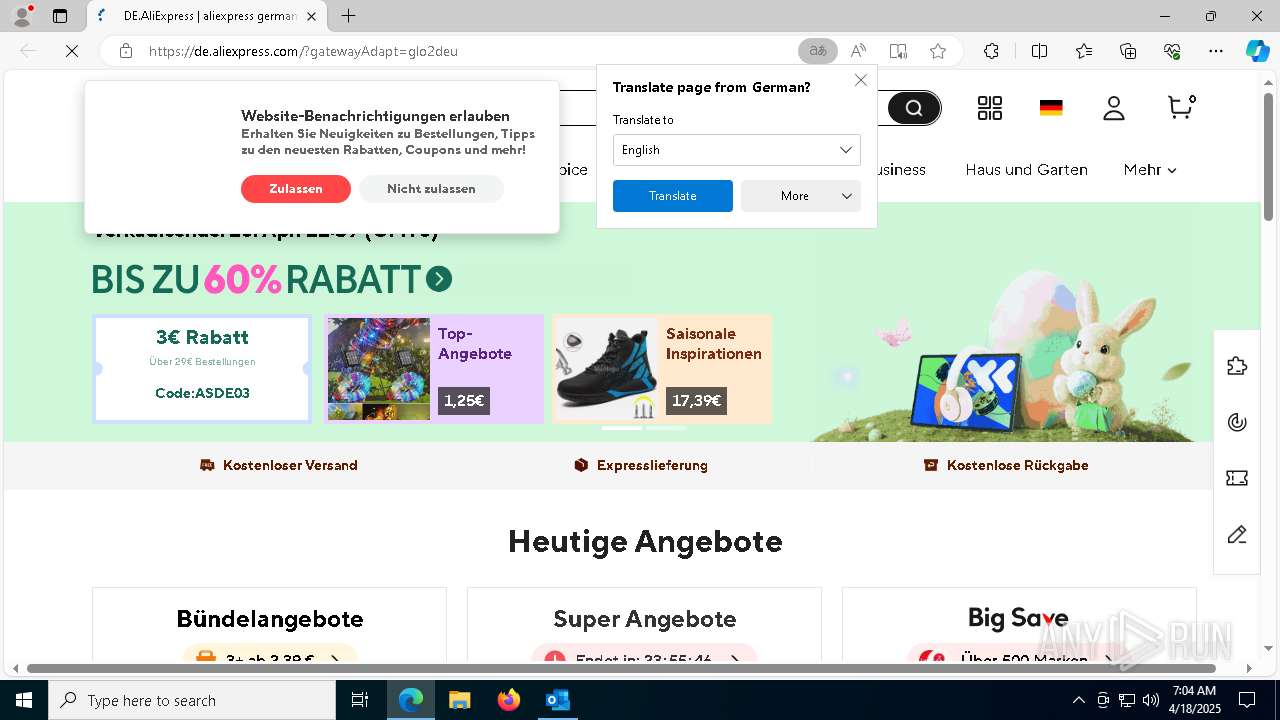Open Split screen view
Screen dimensions: 1280x720
1039,51
